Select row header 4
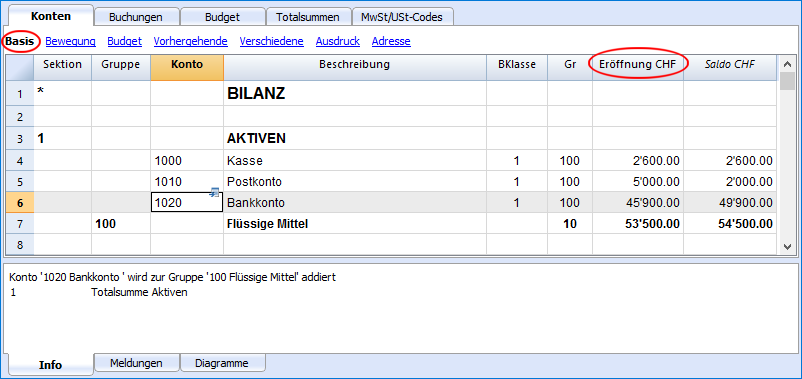Viewport: 802px width, 379px height. click(x=20, y=161)
